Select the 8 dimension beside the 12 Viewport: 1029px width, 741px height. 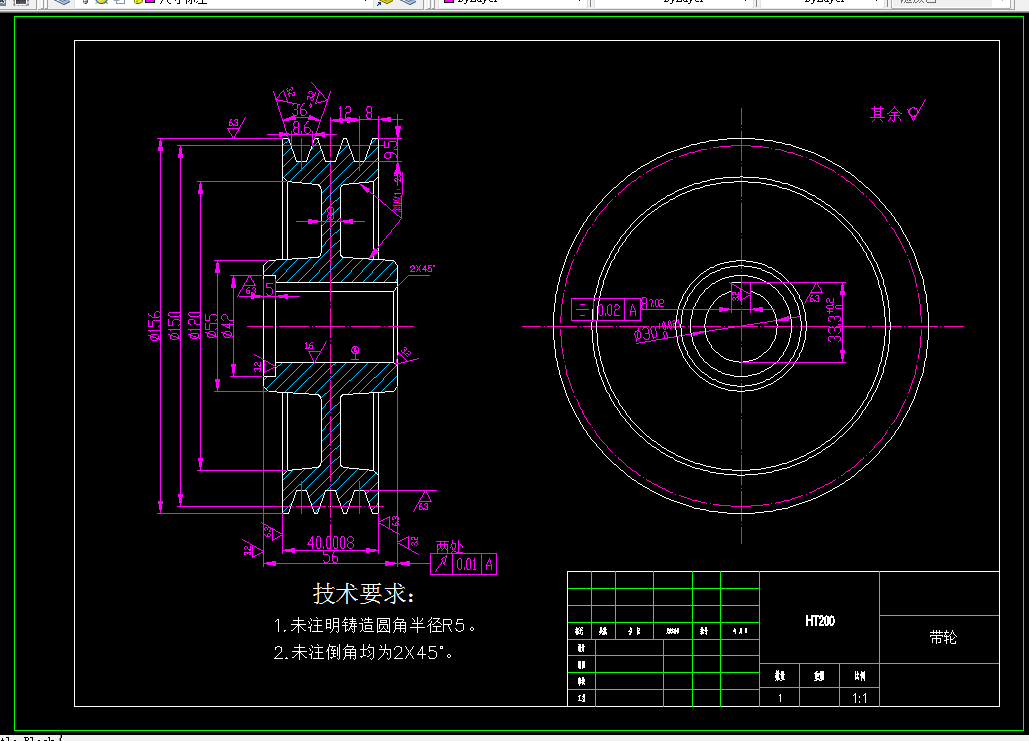coord(369,112)
